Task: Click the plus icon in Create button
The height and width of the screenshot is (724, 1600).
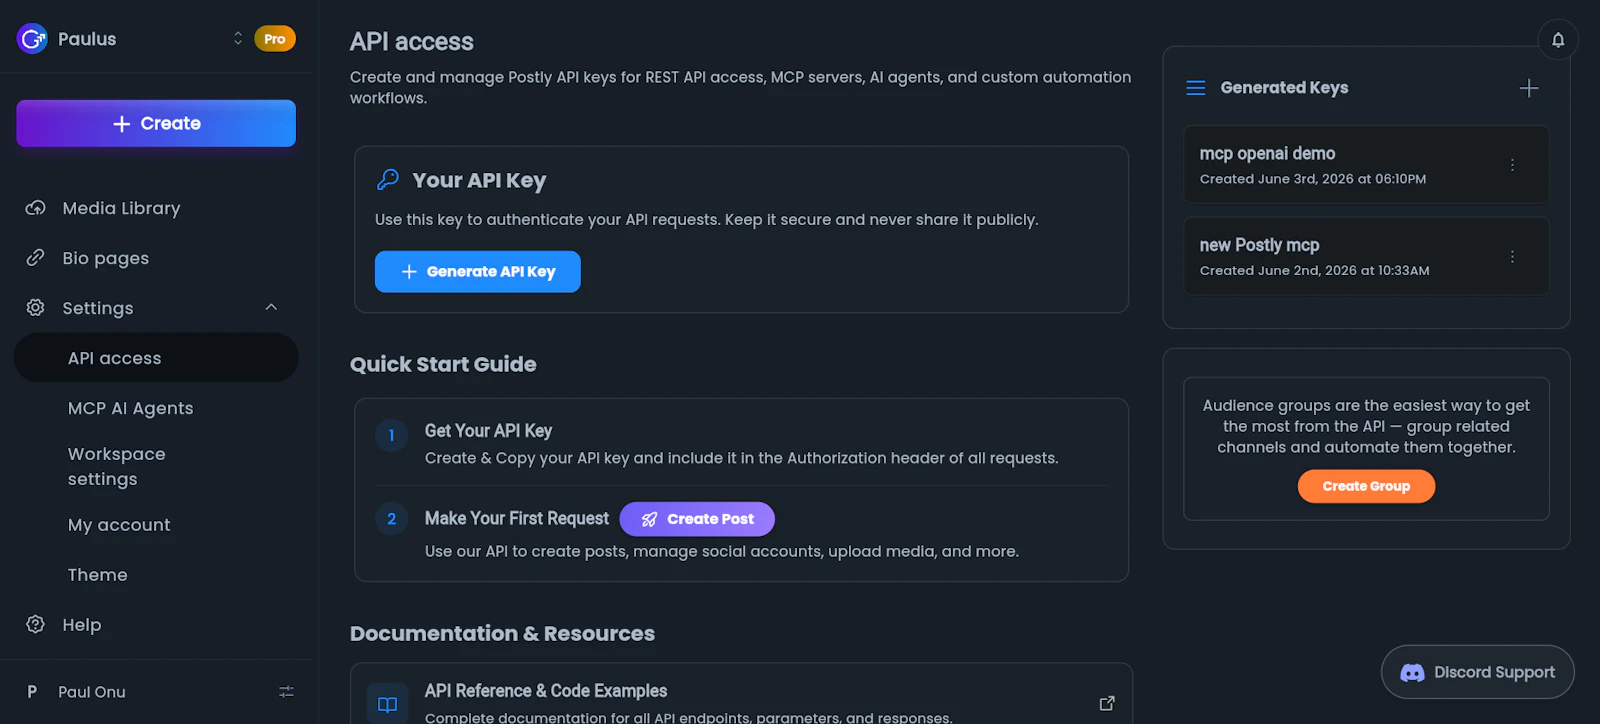Action: [x=122, y=124]
